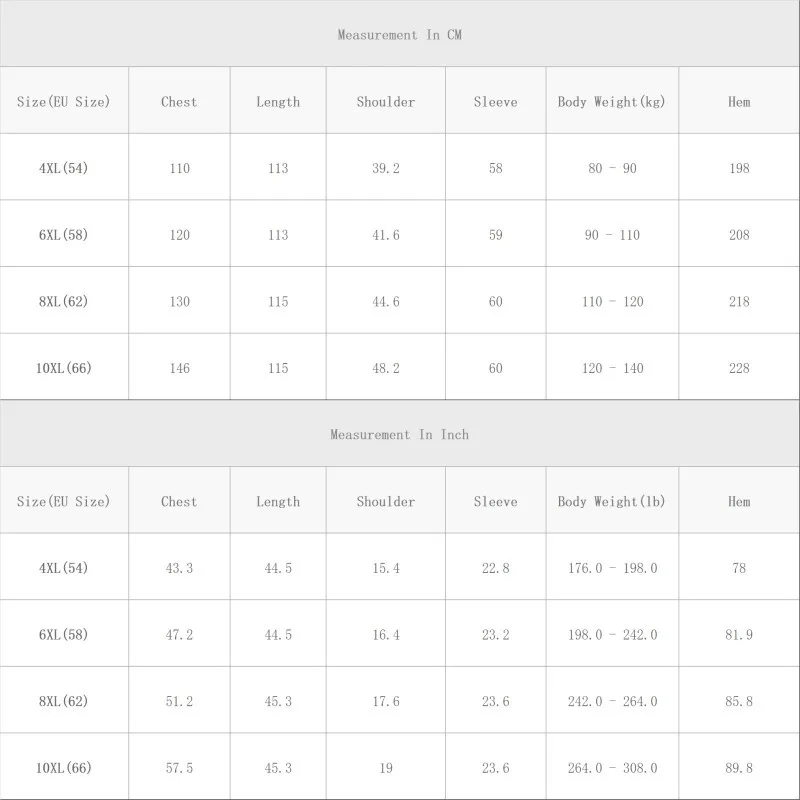Select the "Body Weight(lb)" column header
Screen dimensions: 800x800
click(x=611, y=502)
